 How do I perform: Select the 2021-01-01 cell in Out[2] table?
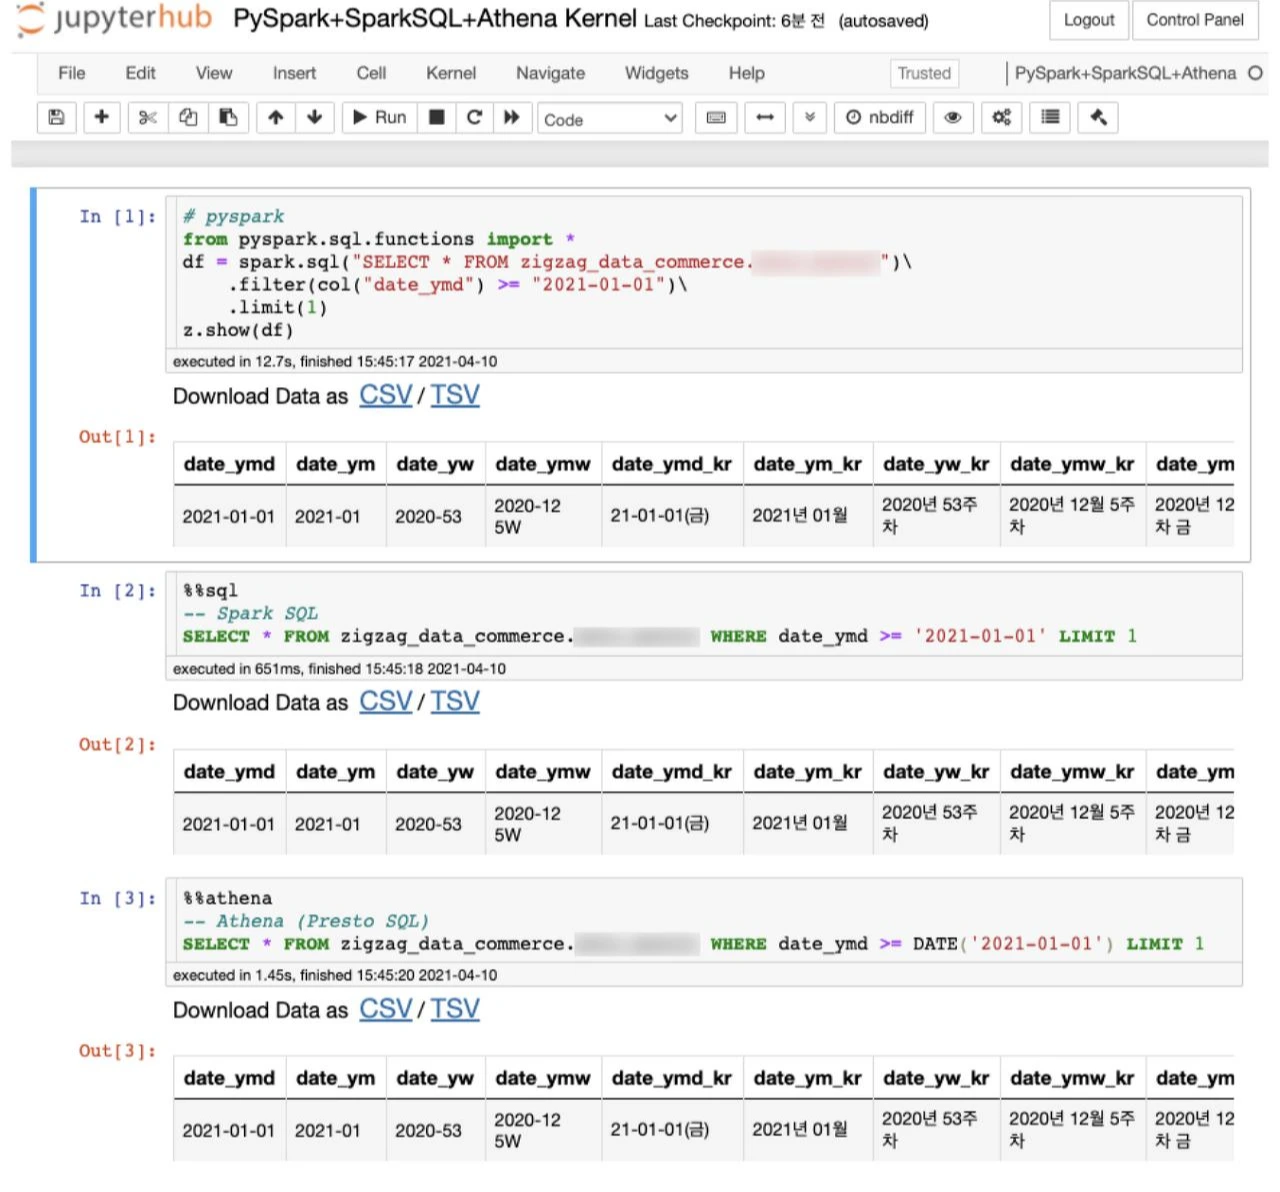[228, 824]
